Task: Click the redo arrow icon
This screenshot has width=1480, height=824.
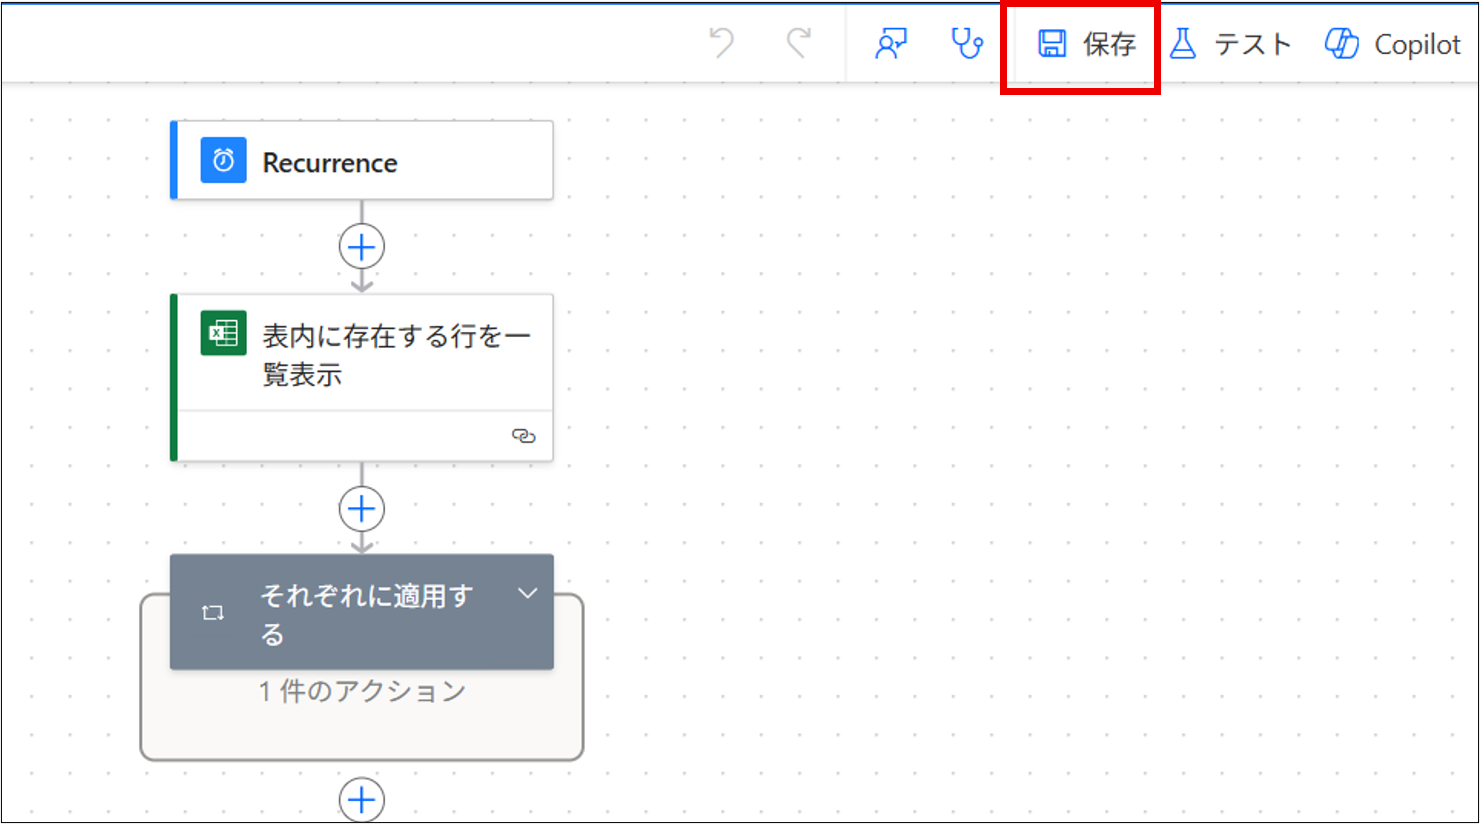Action: point(798,43)
